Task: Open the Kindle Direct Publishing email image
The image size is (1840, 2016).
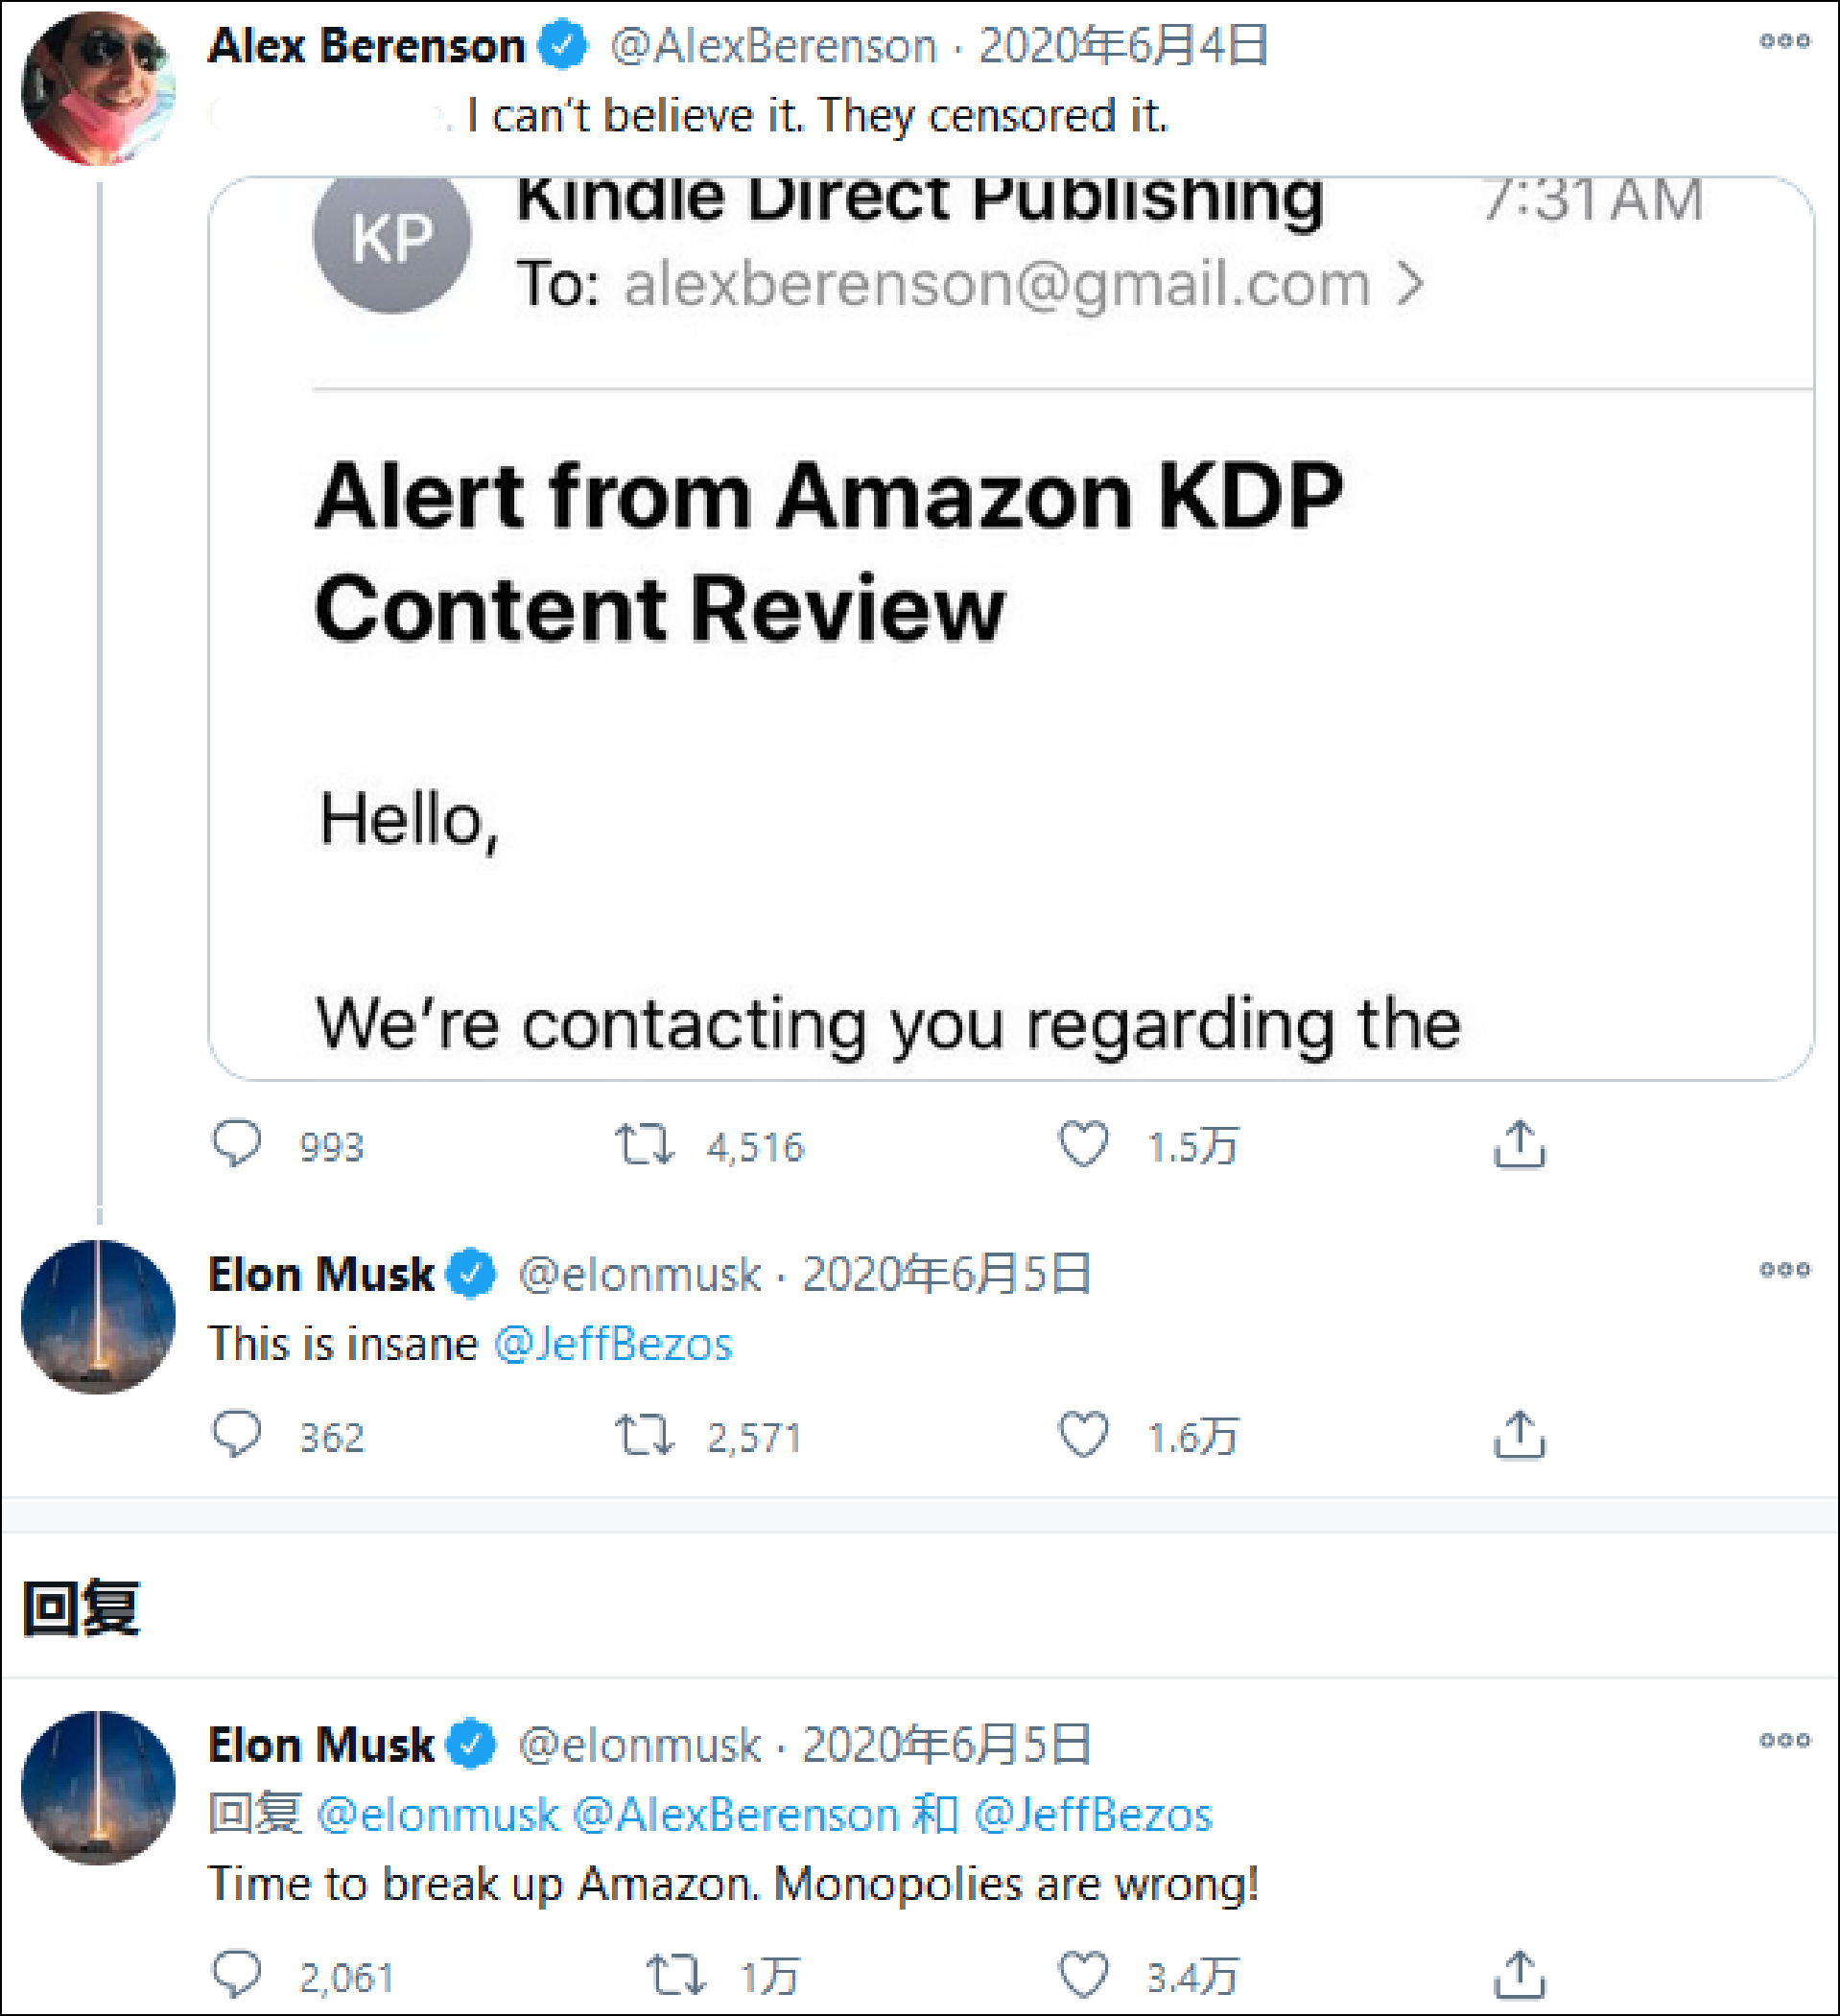Action: pyautogui.click(x=1010, y=628)
